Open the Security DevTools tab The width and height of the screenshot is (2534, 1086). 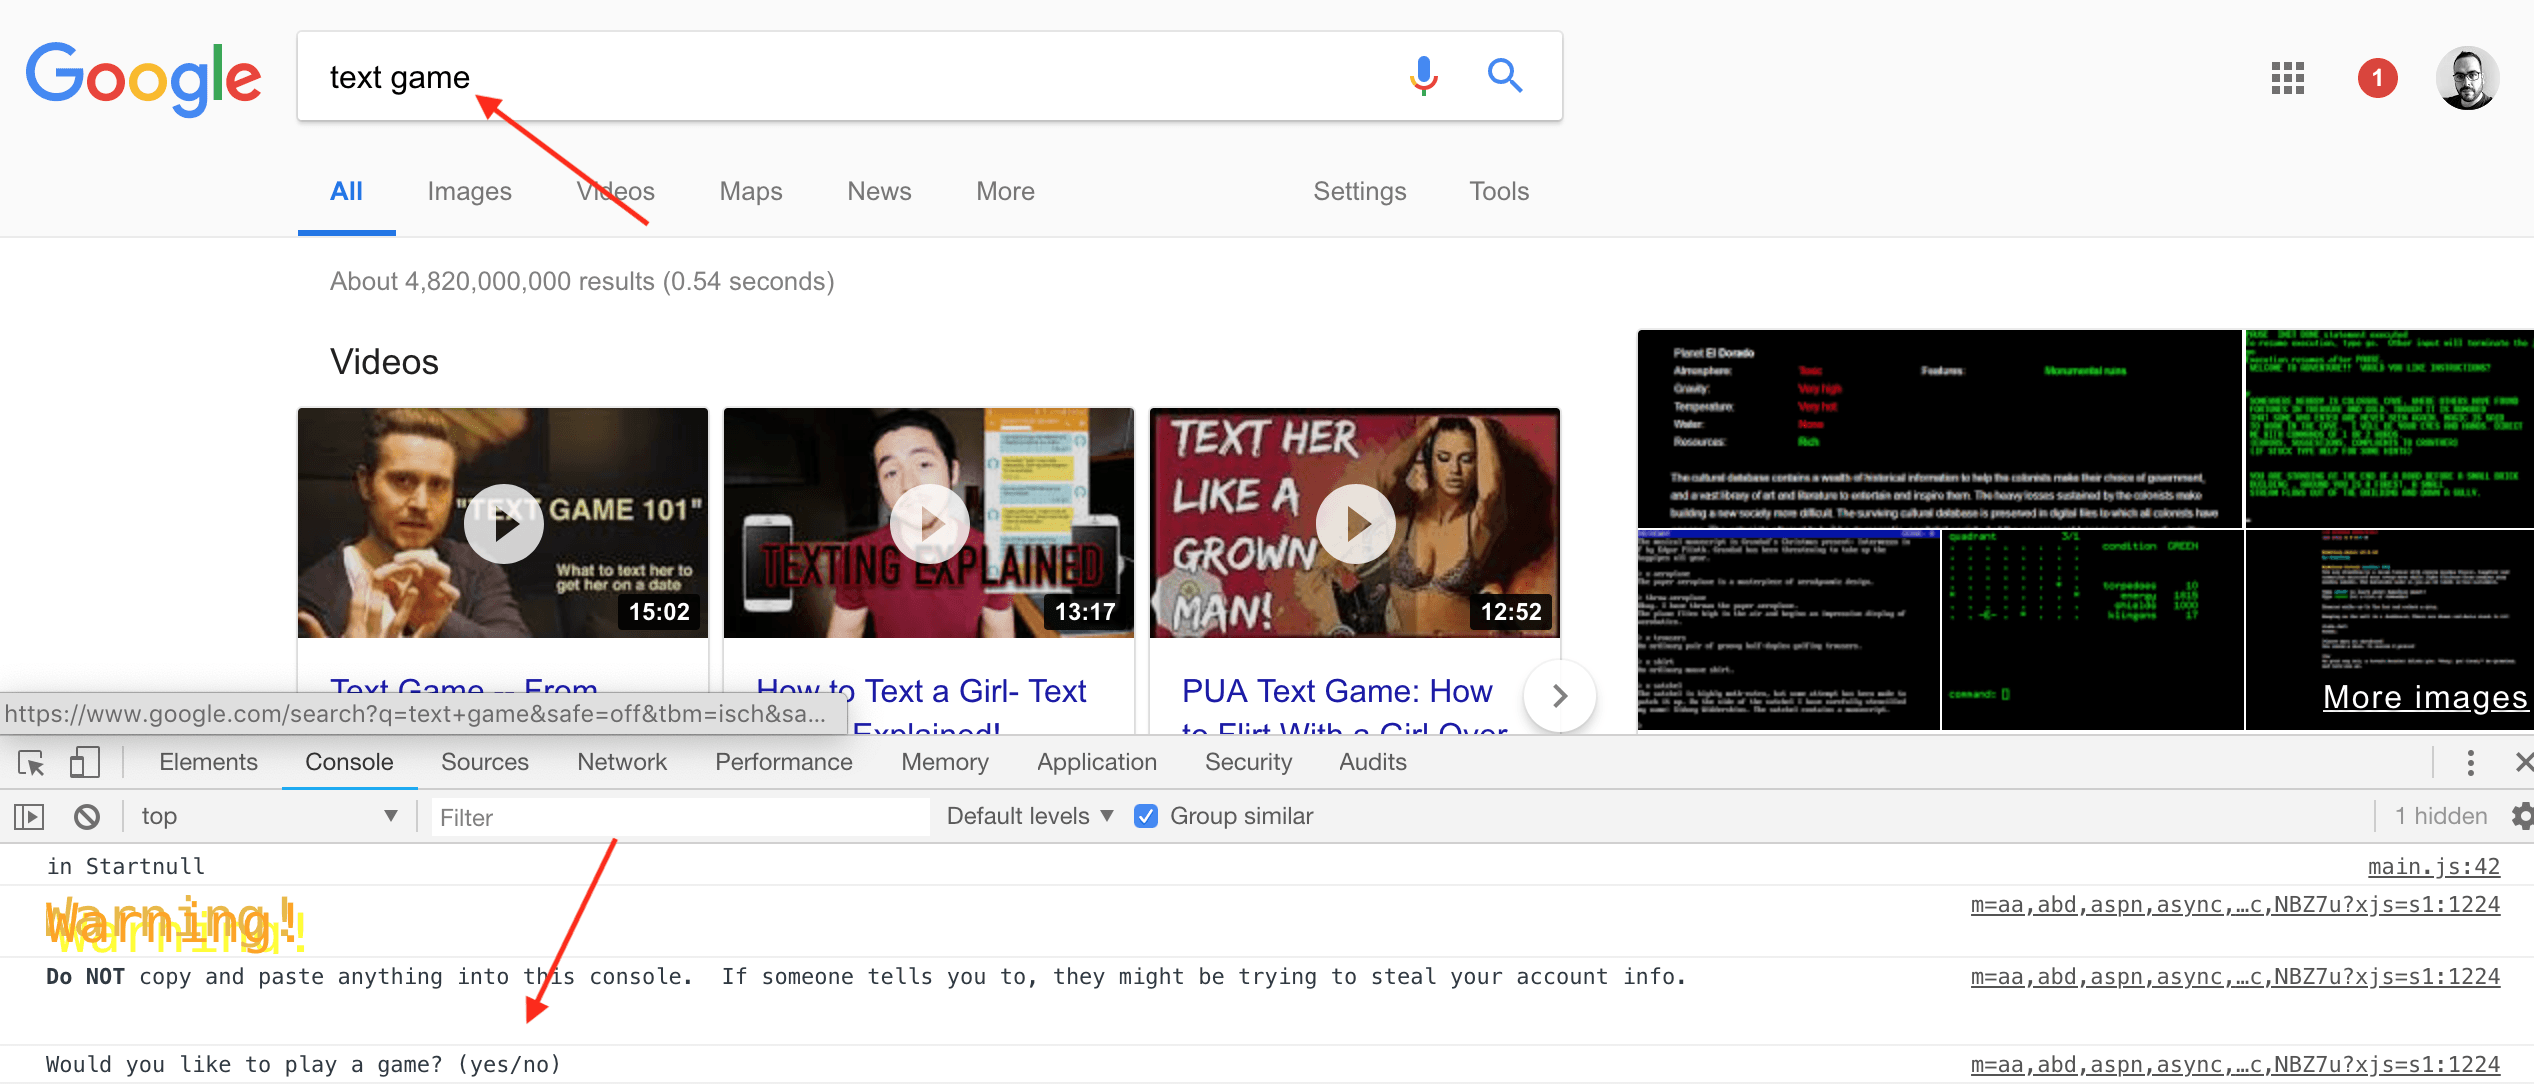click(1249, 762)
